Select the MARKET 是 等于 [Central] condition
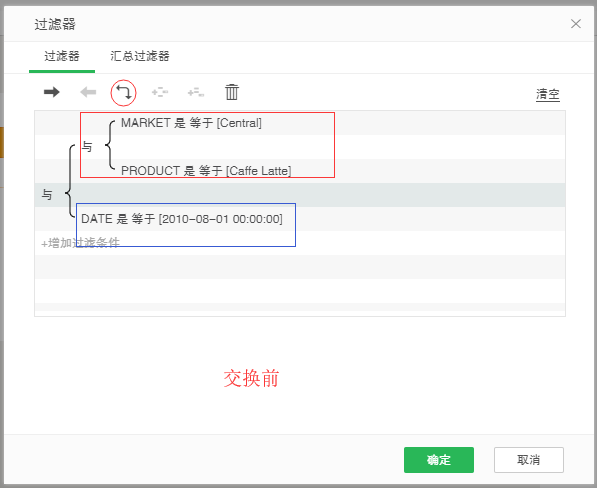The image size is (597, 488). (191, 123)
